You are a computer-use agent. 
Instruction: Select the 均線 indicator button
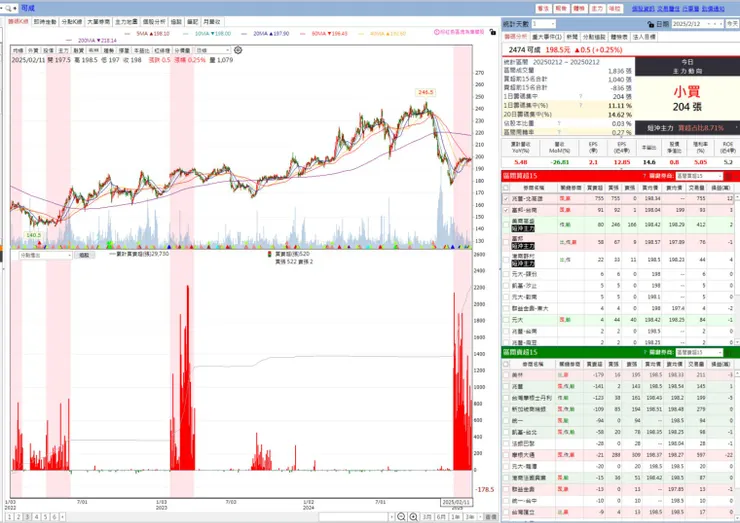pyautogui.click(x=18, y=50)
